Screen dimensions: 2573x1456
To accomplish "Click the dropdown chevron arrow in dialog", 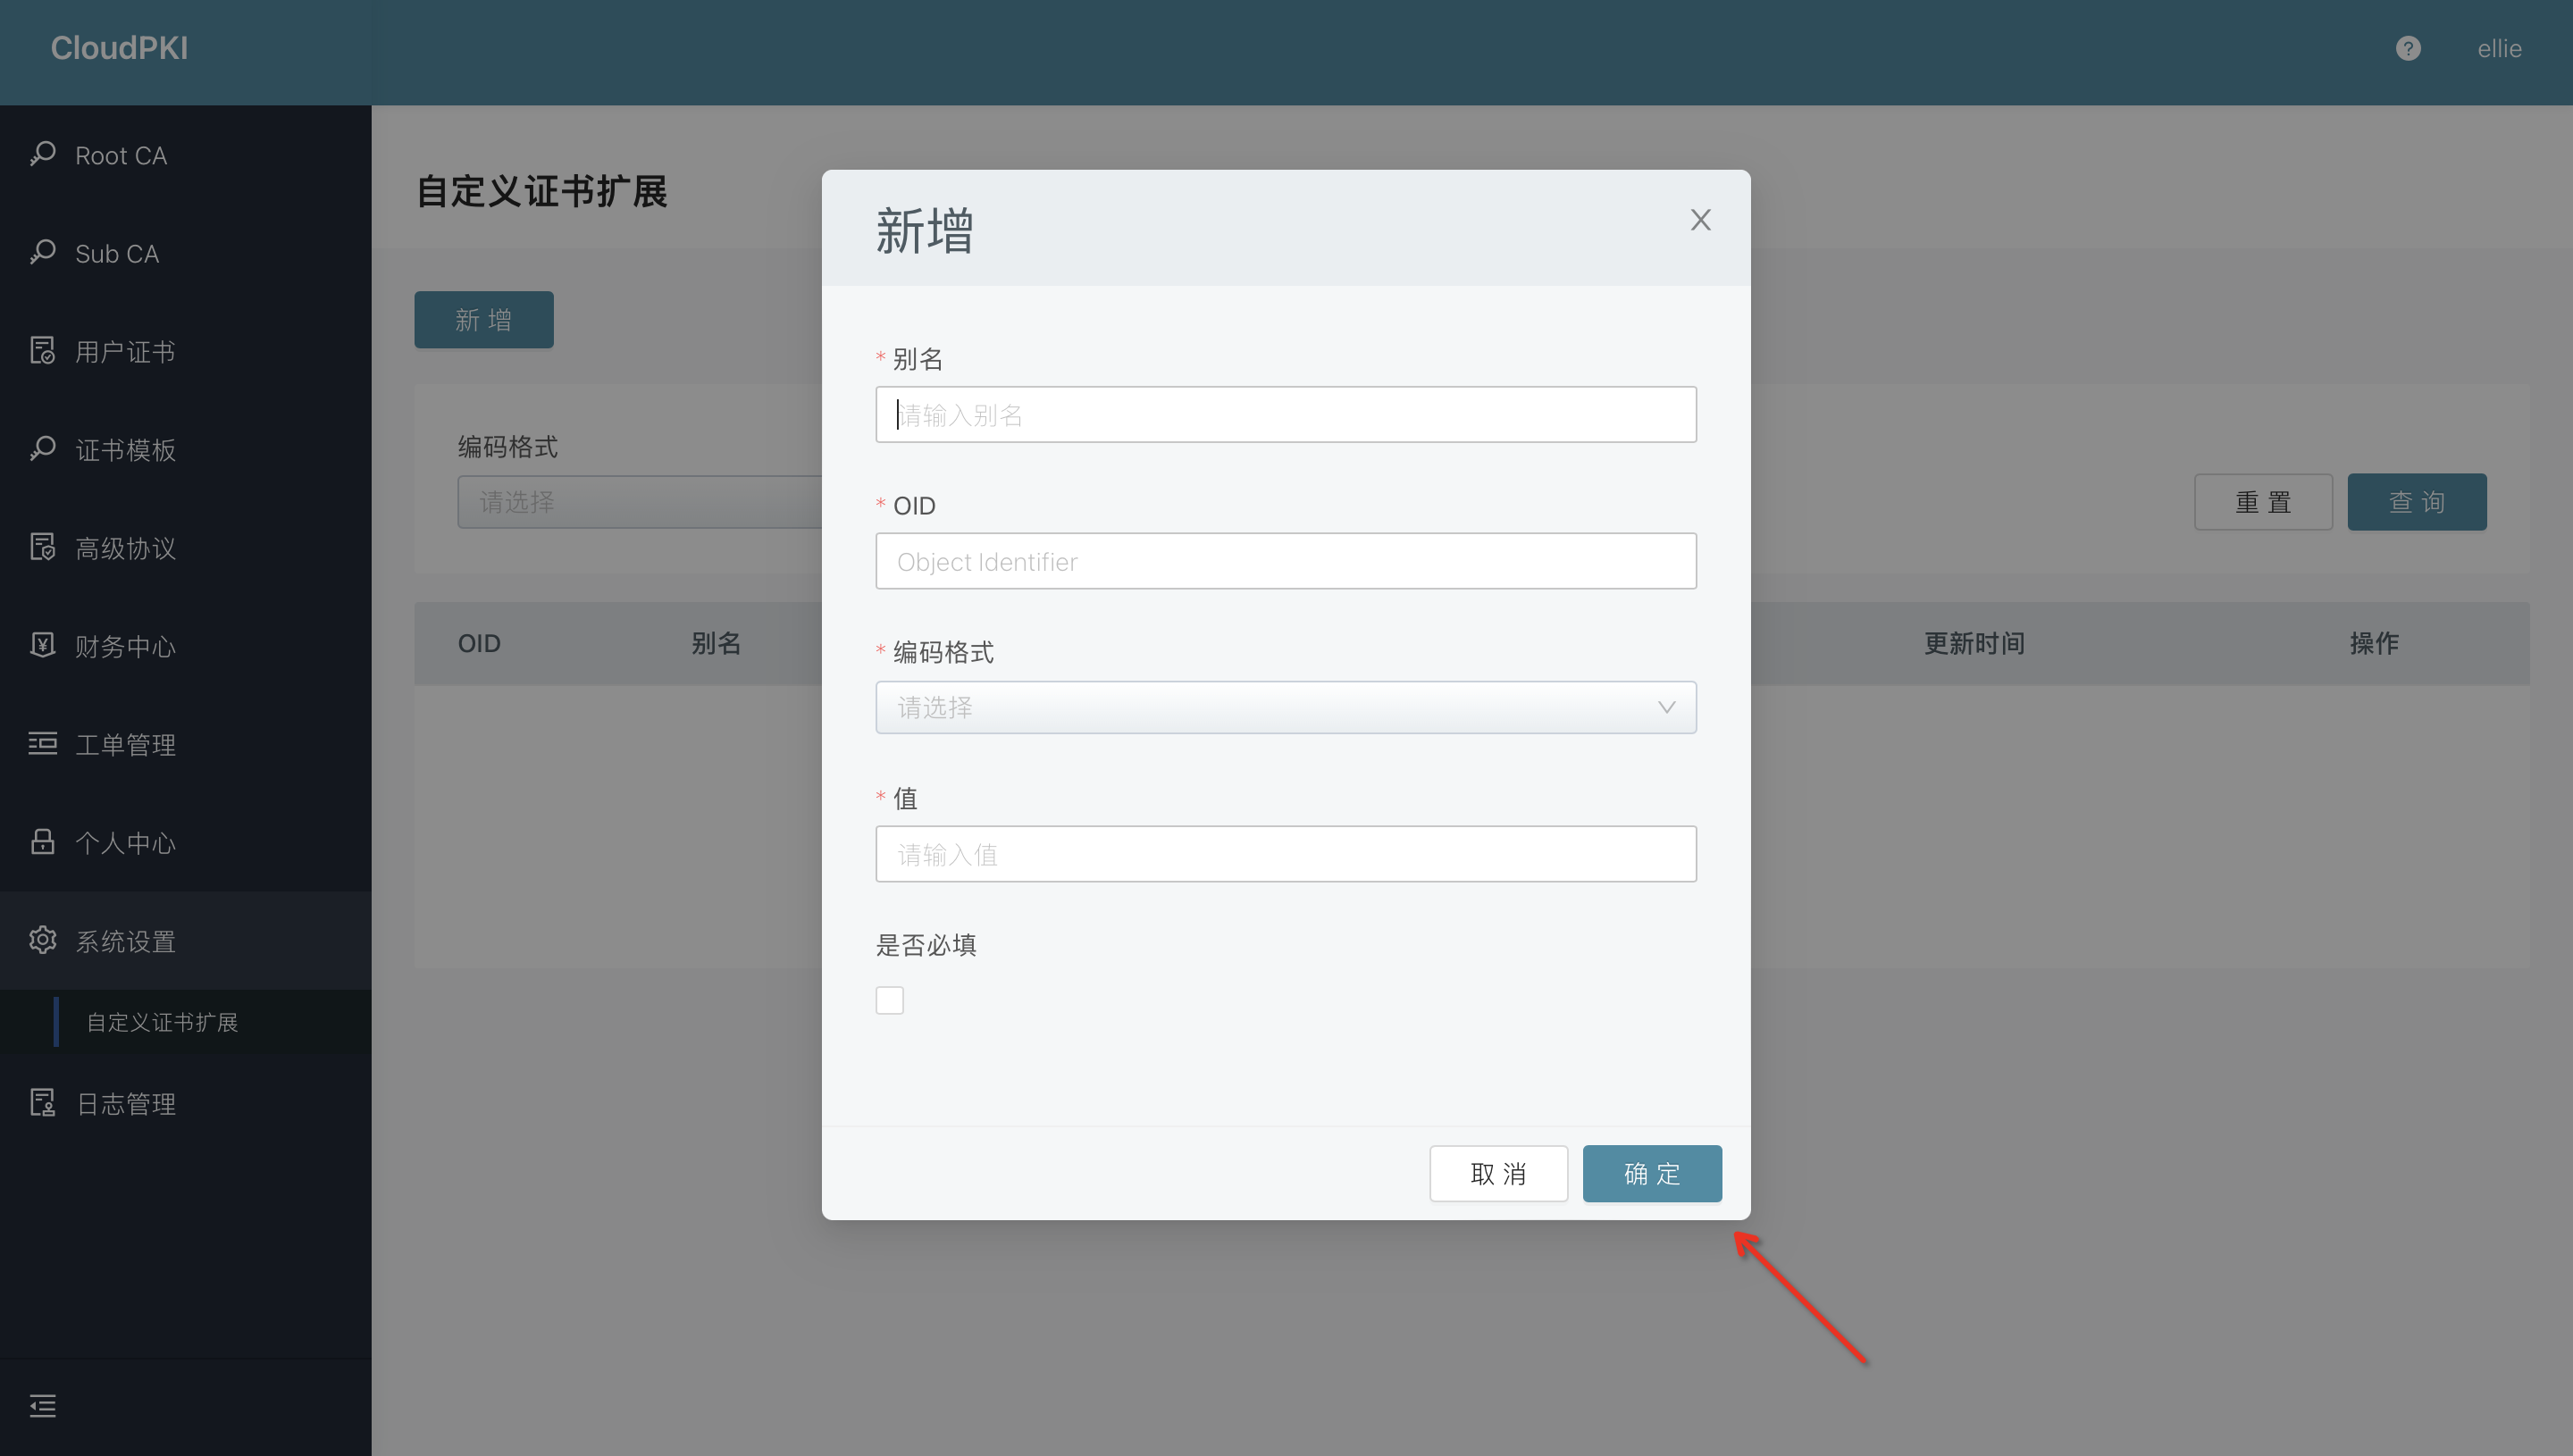I will point(1666,708).
